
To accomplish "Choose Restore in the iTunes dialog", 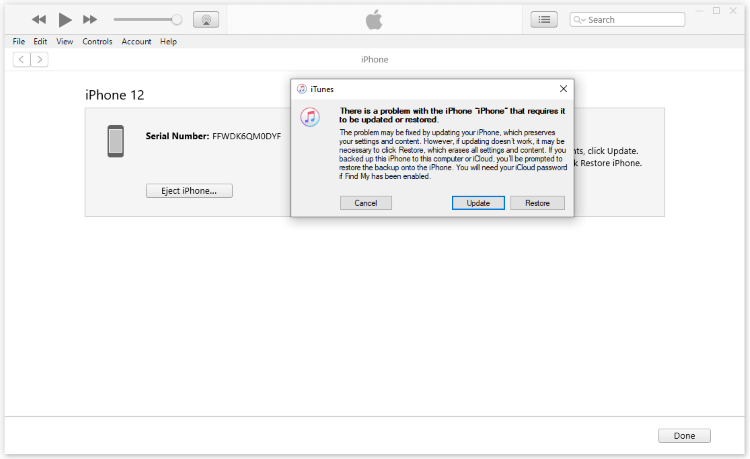I will point(537,203).
